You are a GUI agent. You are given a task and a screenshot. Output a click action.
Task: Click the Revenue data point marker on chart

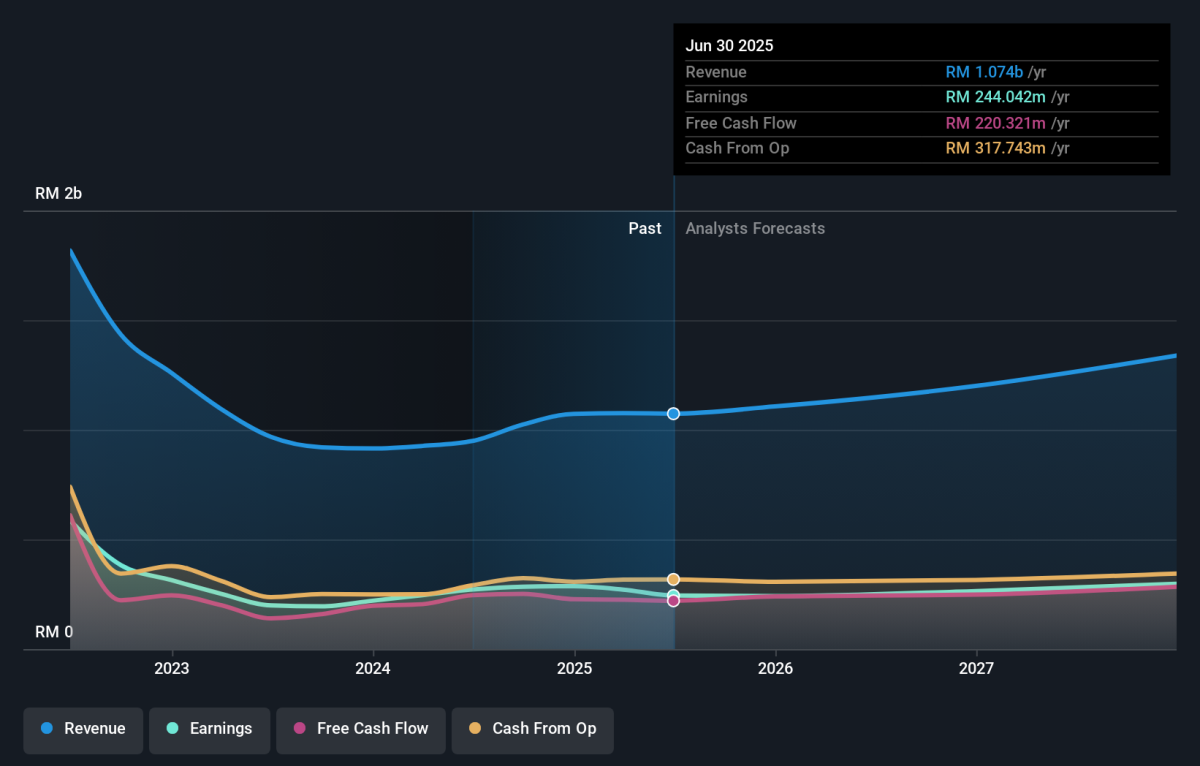pos(674,414)
